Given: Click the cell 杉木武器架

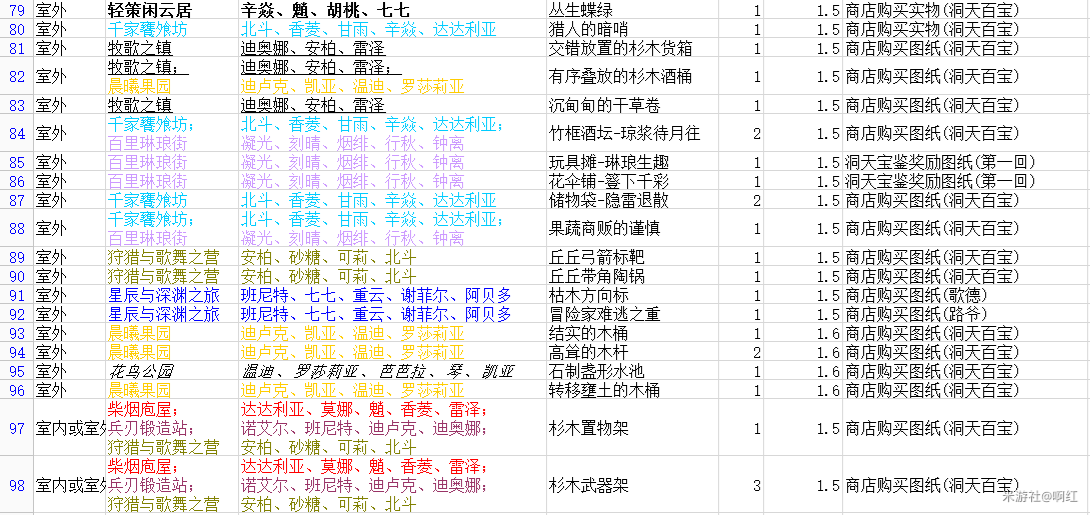Looking at the screenshot, I should 631,485.
